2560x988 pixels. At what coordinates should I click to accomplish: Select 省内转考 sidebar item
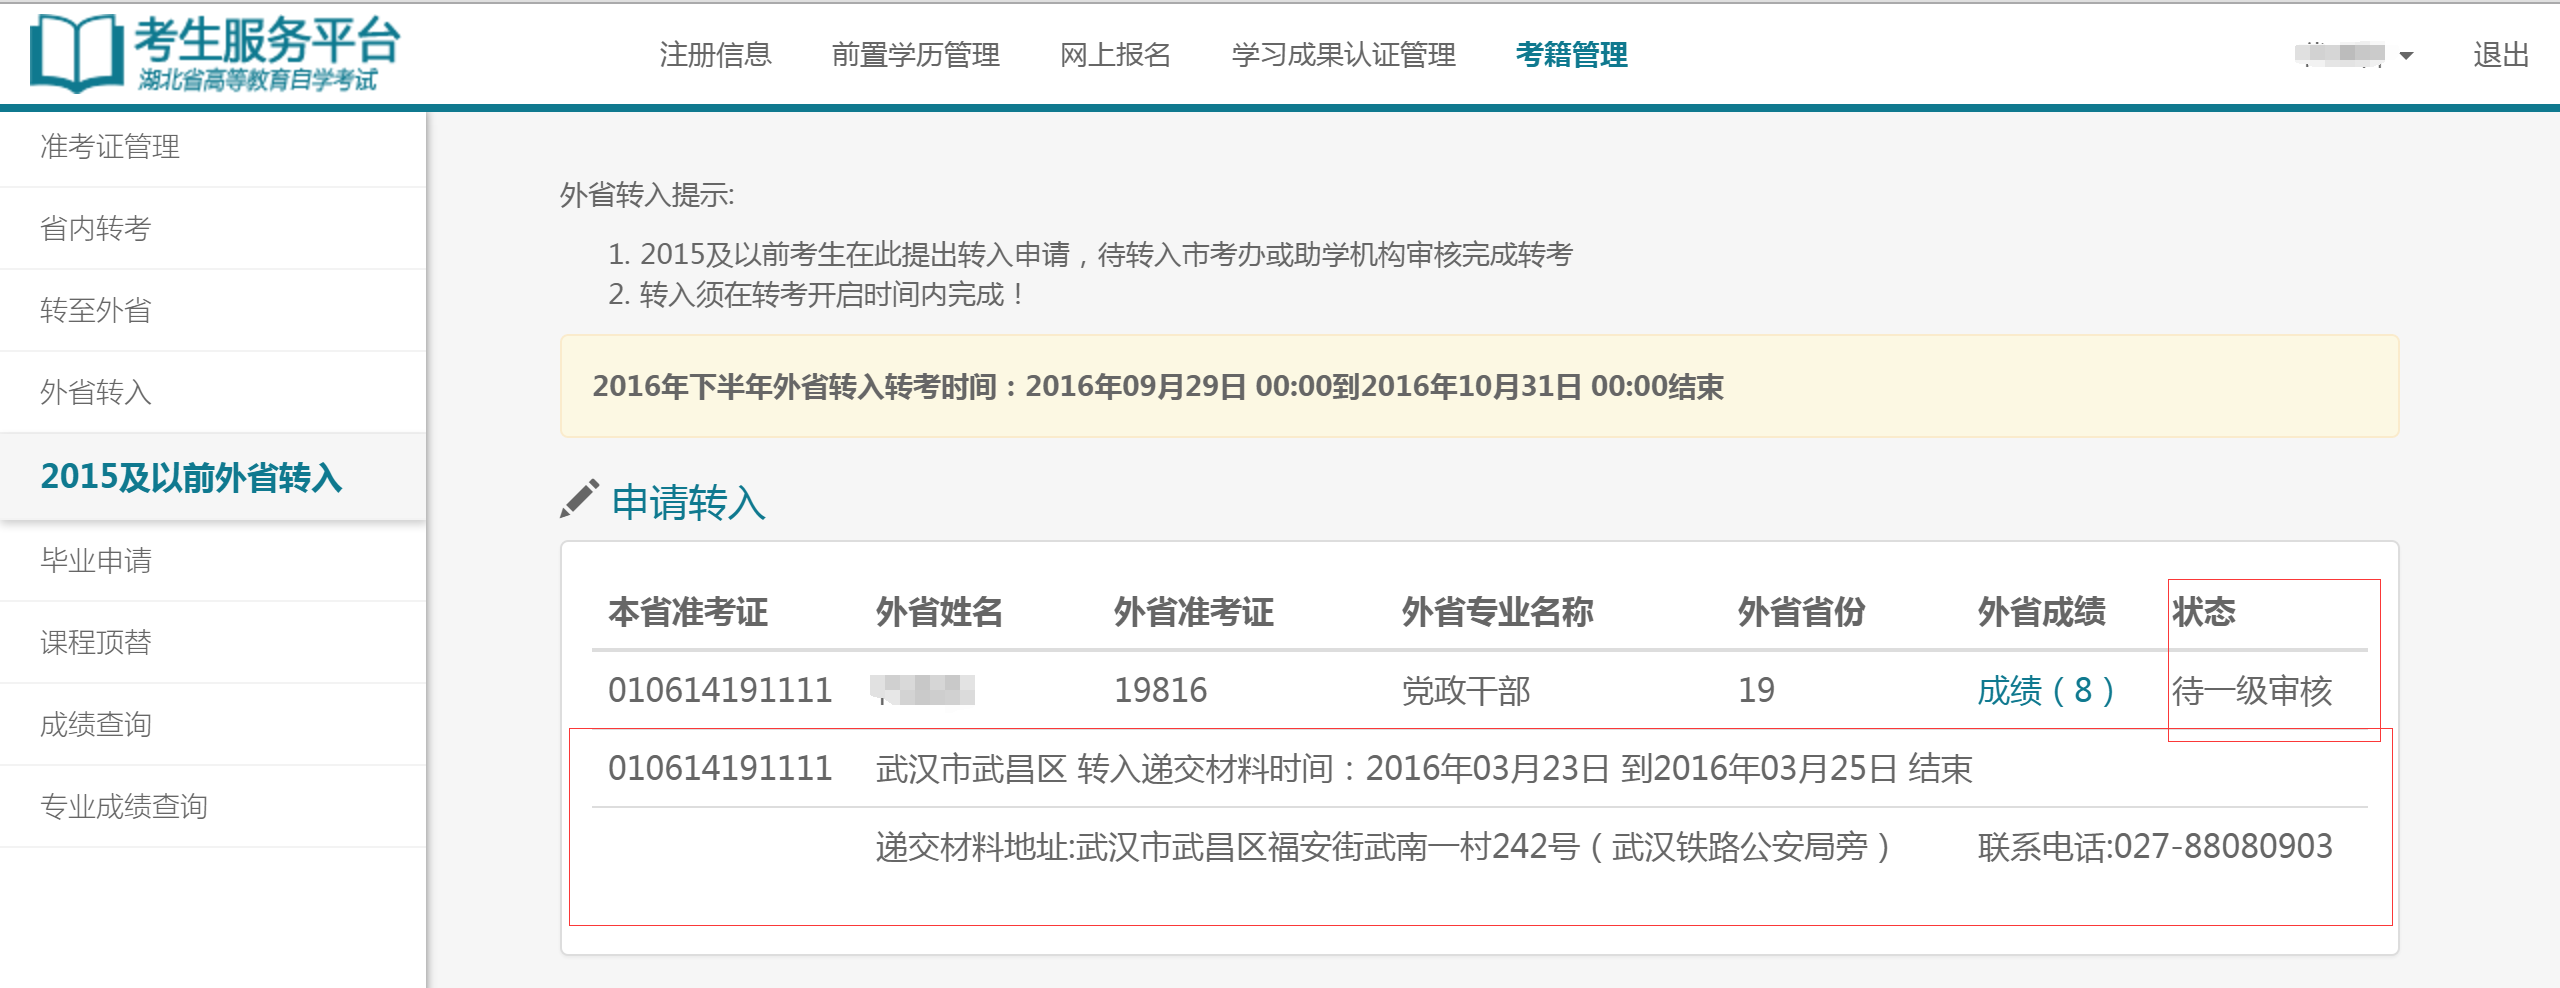coord(96,229)
